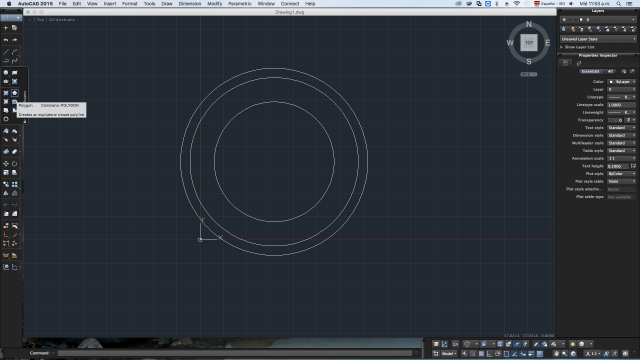Click Text height calculator icon
The height and width of the screenshot is (360, 640).
[633, 166]
